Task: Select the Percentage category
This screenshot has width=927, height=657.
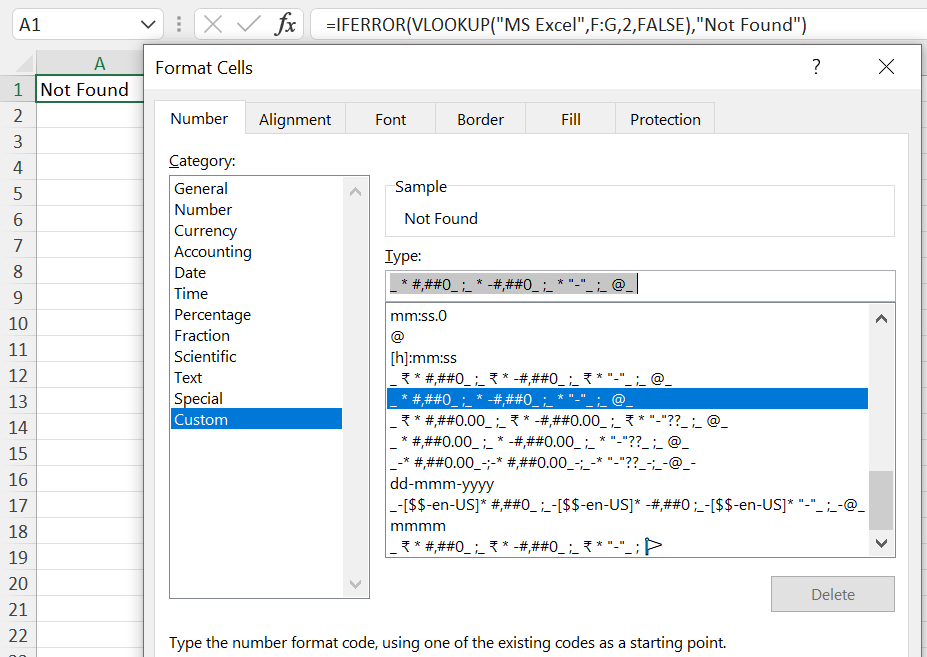Action: point(256,314)
